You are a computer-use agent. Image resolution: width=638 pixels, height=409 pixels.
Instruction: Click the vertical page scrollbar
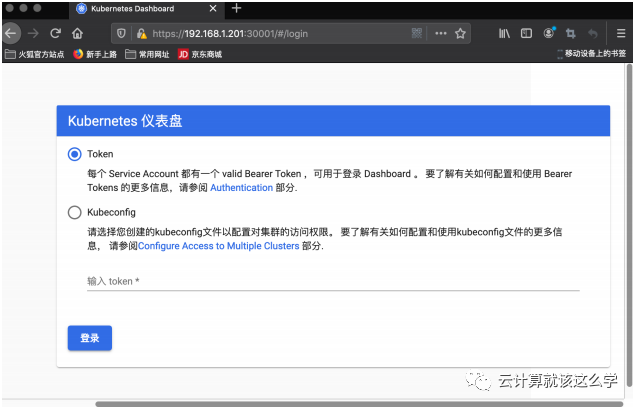point(629,225)
